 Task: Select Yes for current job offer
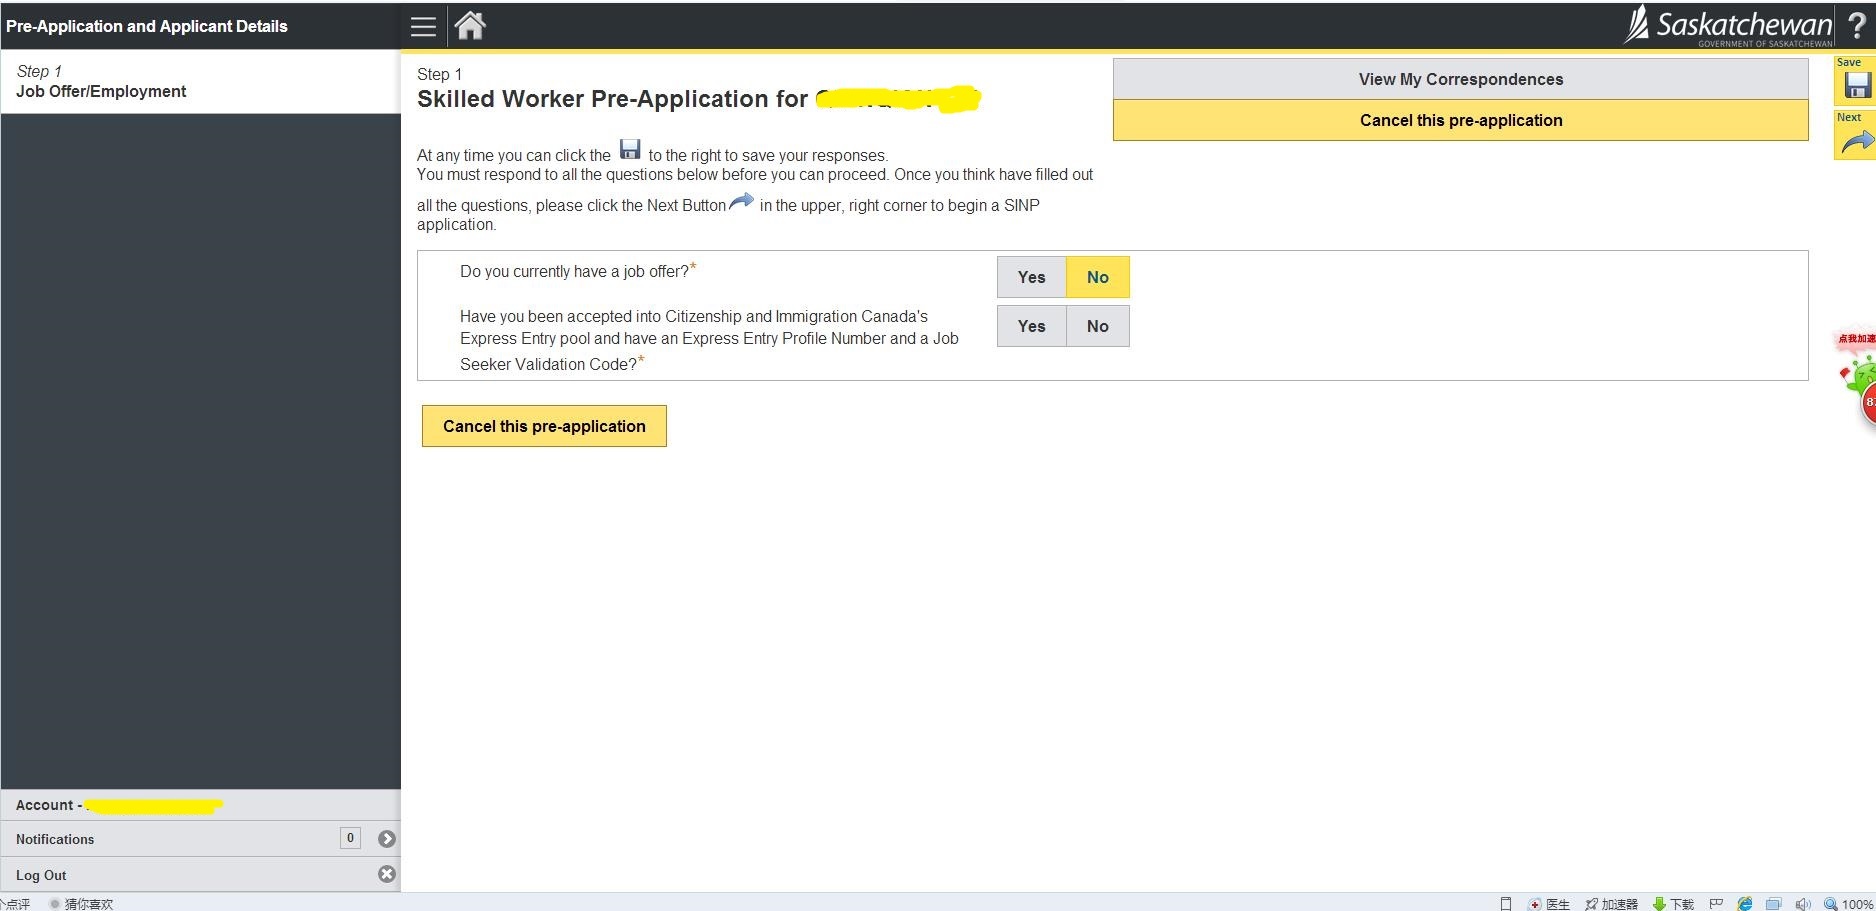click(x=1031, y=277)
